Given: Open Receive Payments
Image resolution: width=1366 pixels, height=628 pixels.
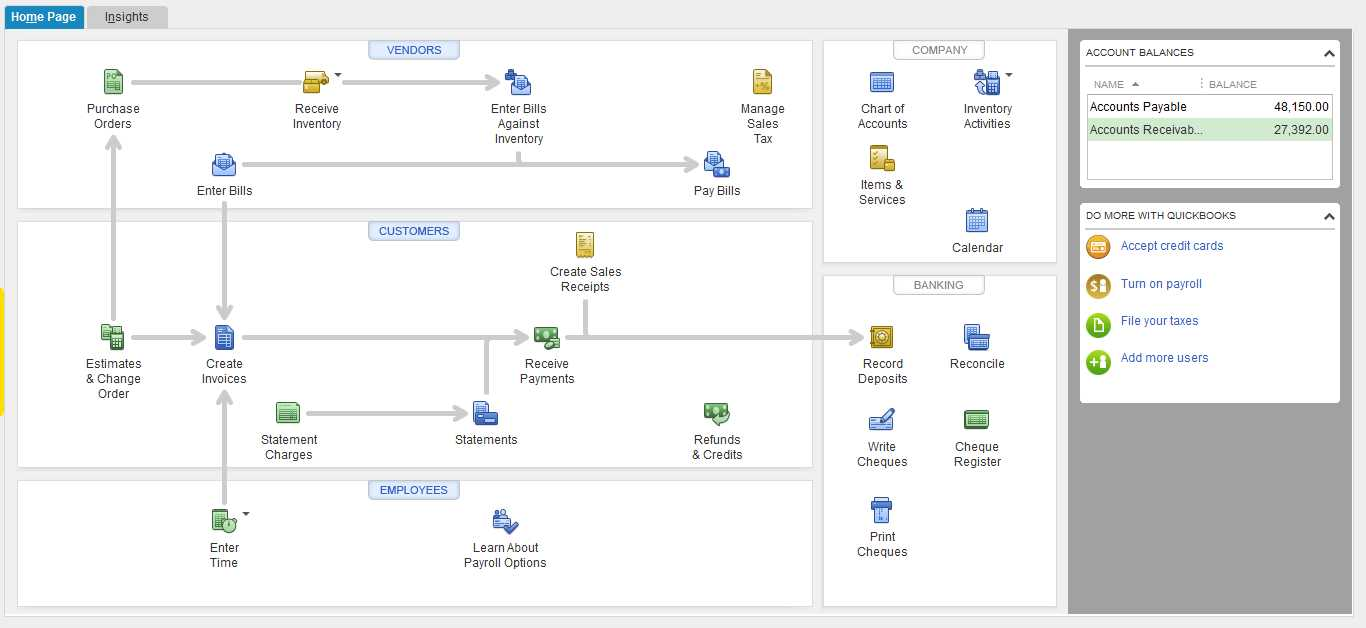Looking at the screenshot, I should [x=546, y=337].
